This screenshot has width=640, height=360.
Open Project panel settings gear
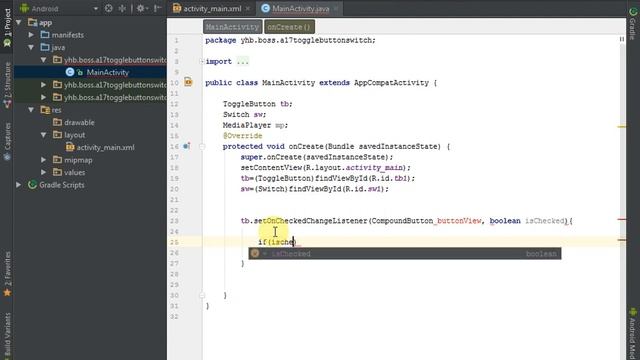click(x=141, y=8)
